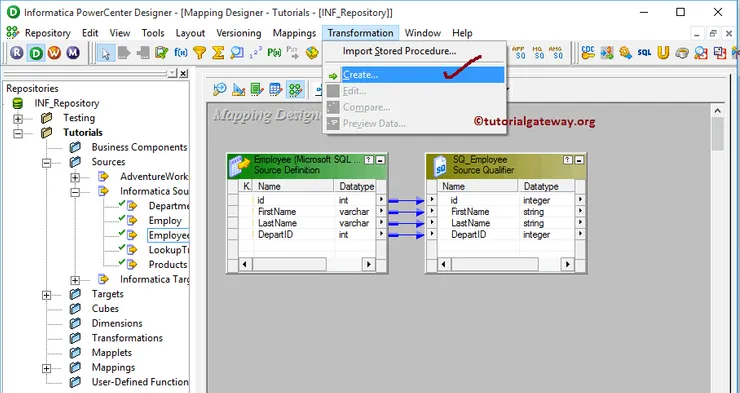This screenshot has width=740, height=393.
Task: Open the Versioning menu
Action: point(239,33)
